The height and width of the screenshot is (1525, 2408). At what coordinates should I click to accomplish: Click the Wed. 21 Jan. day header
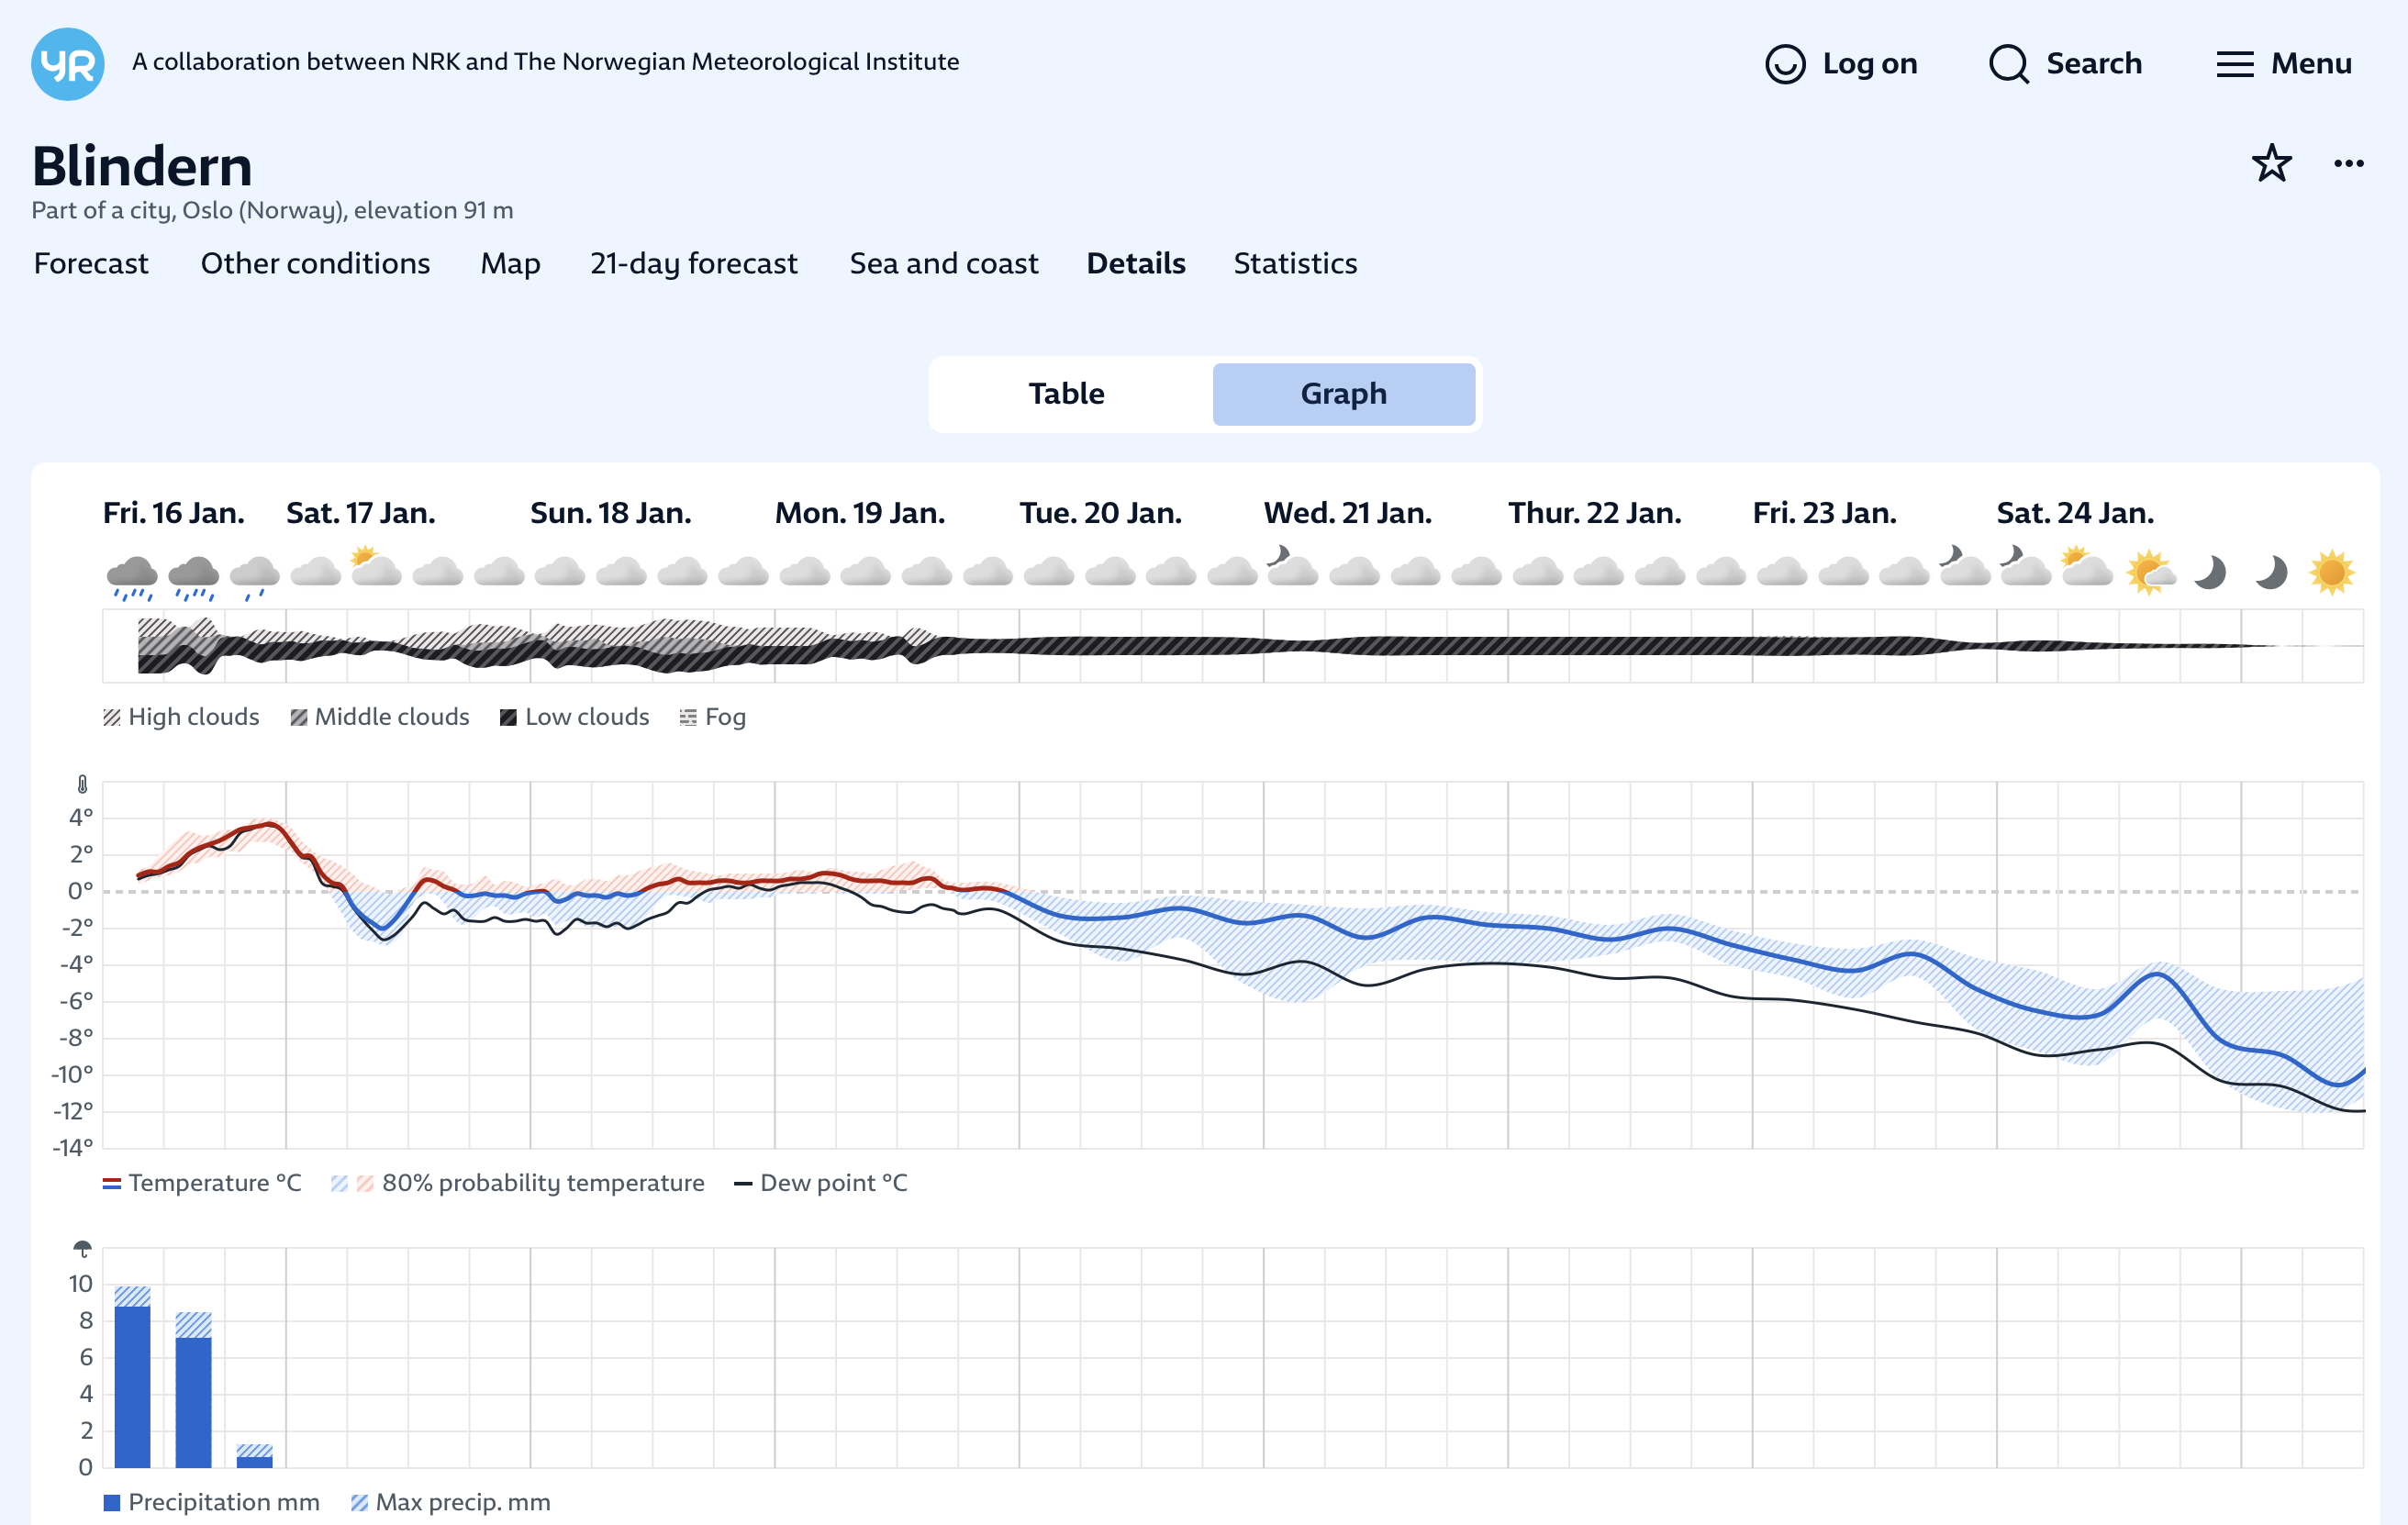(1347, 513)
